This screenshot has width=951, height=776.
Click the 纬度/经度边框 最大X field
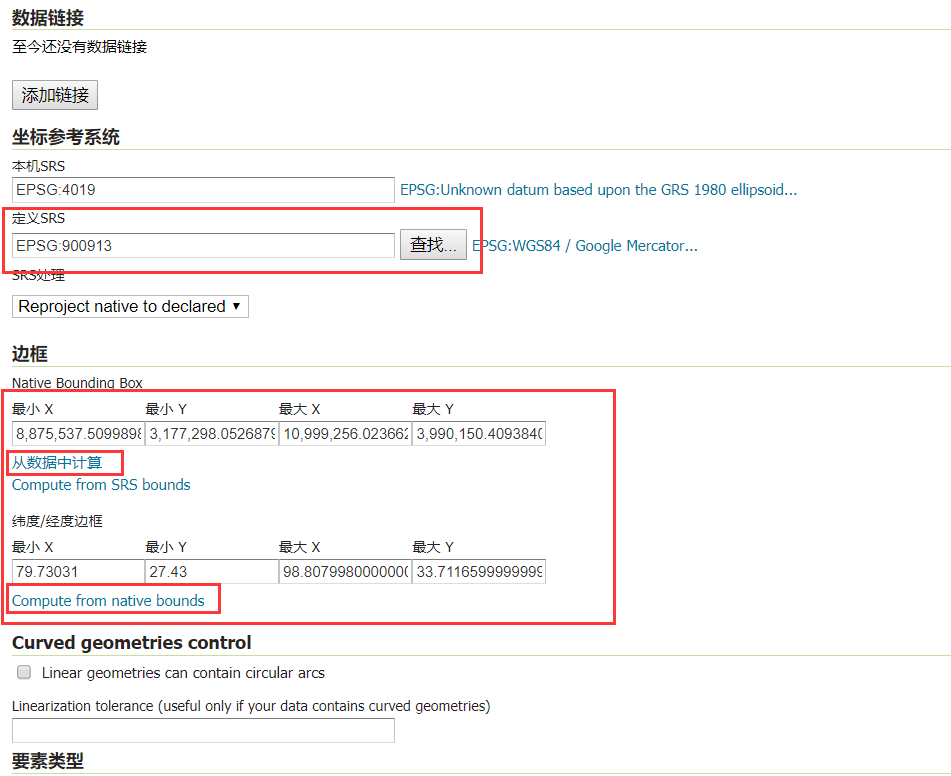point(339,571)
